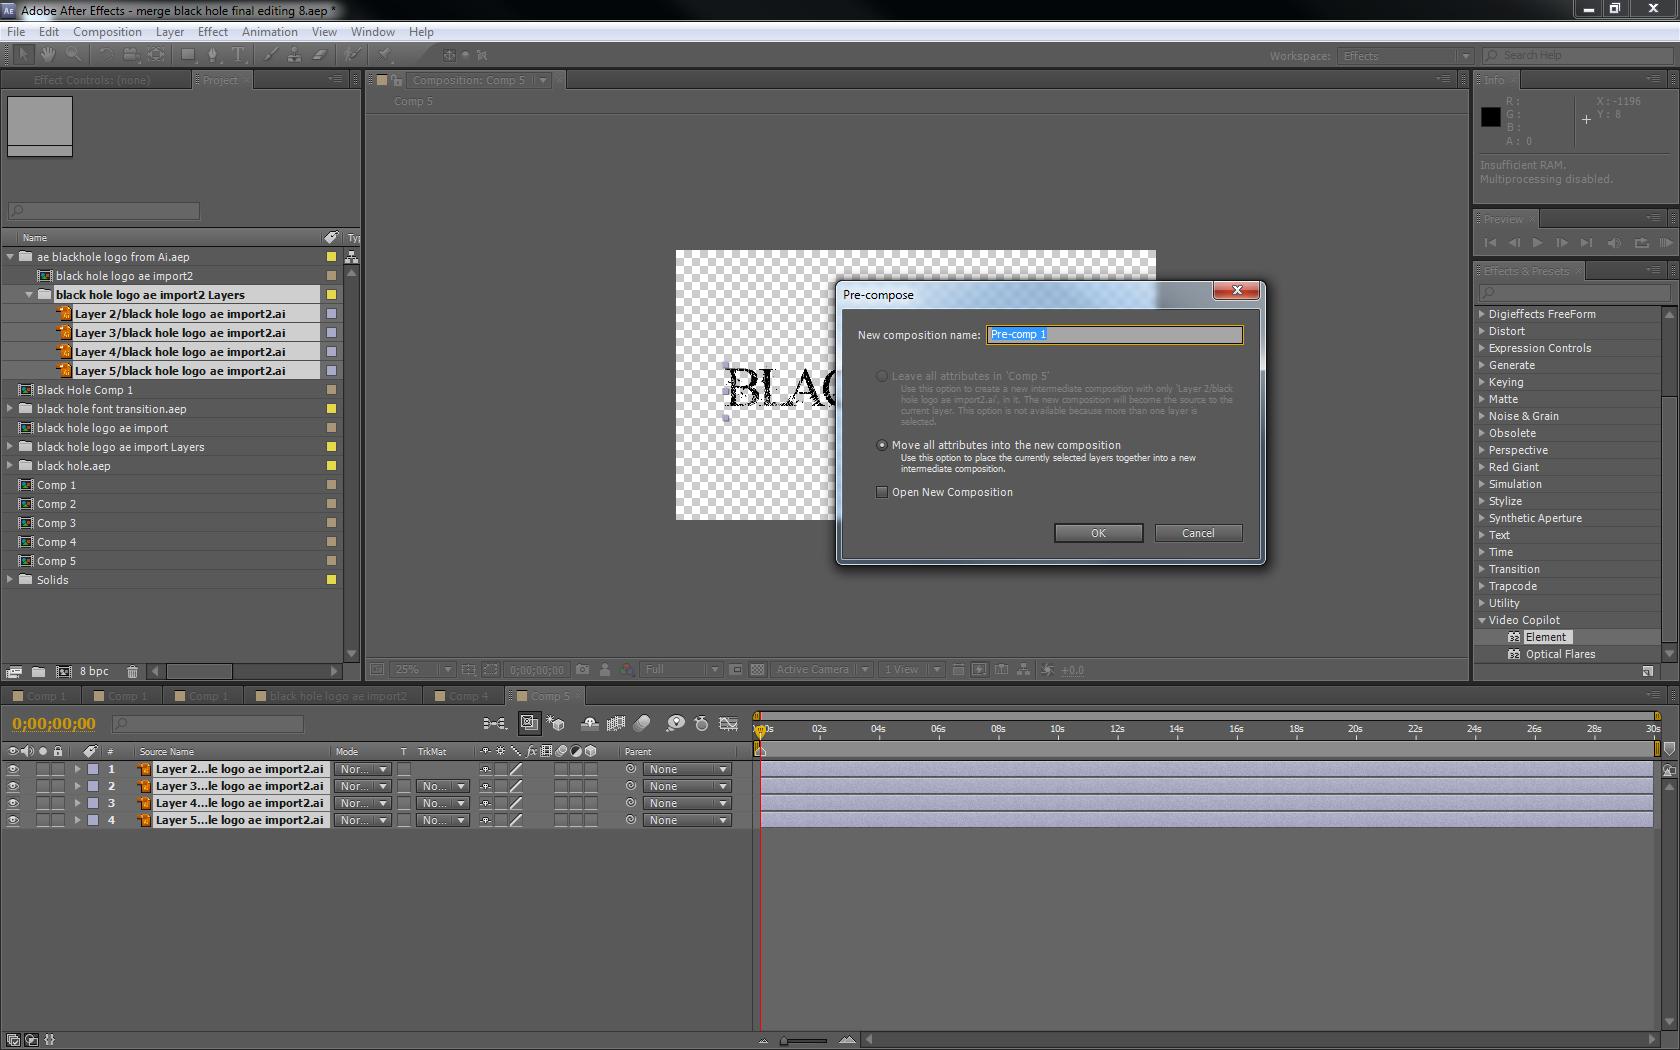
Task: Click the Draft 3D timeline button
Action: point(557,723)
